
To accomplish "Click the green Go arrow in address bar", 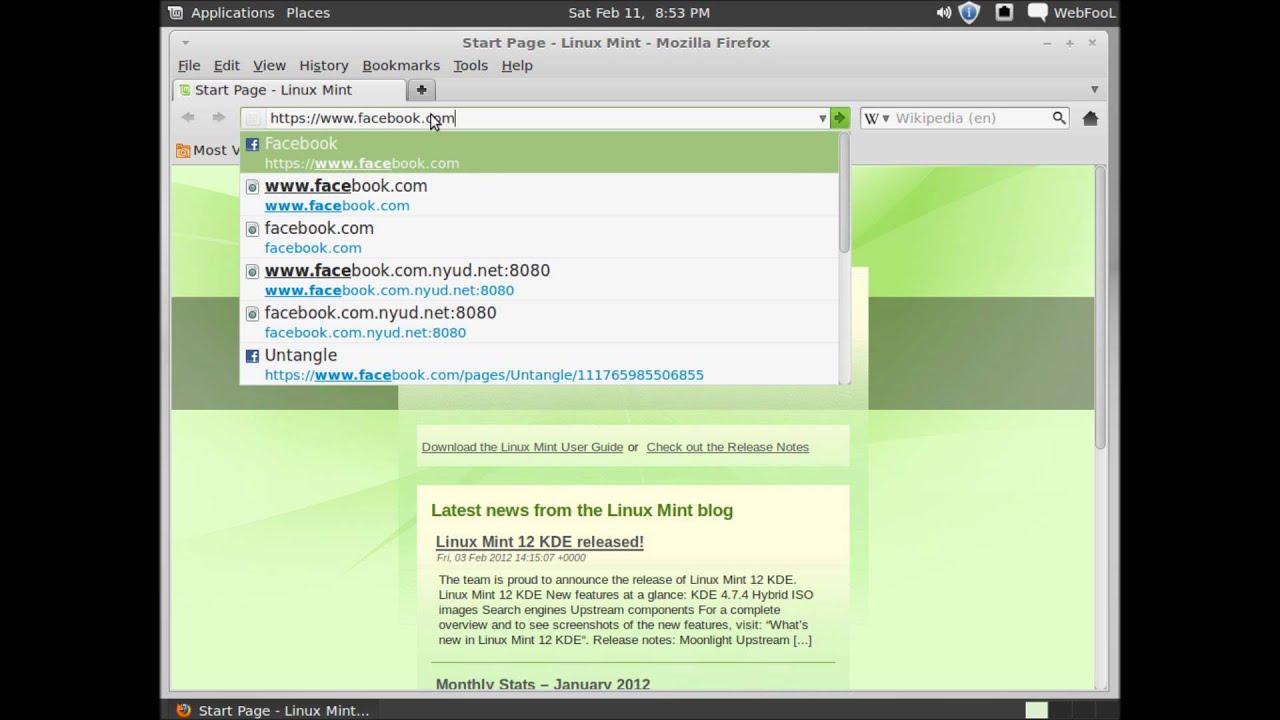I will coord(839,118).
